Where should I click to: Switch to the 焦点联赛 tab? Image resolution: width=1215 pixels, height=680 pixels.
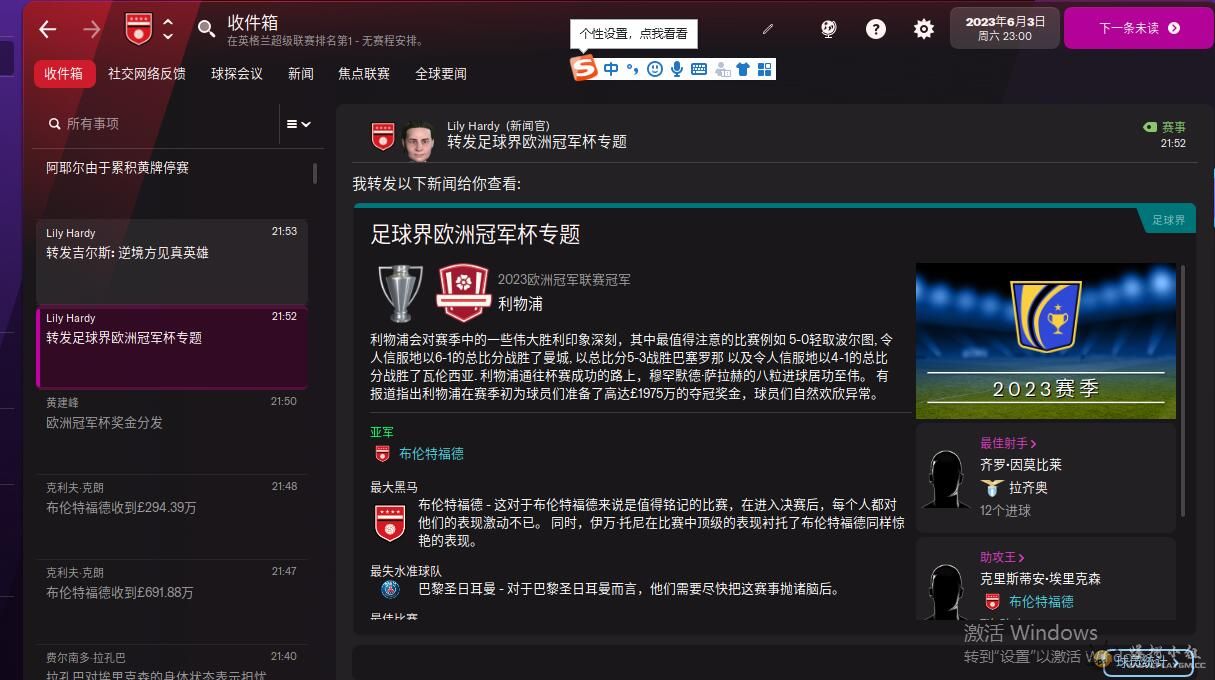pos(364,73)
